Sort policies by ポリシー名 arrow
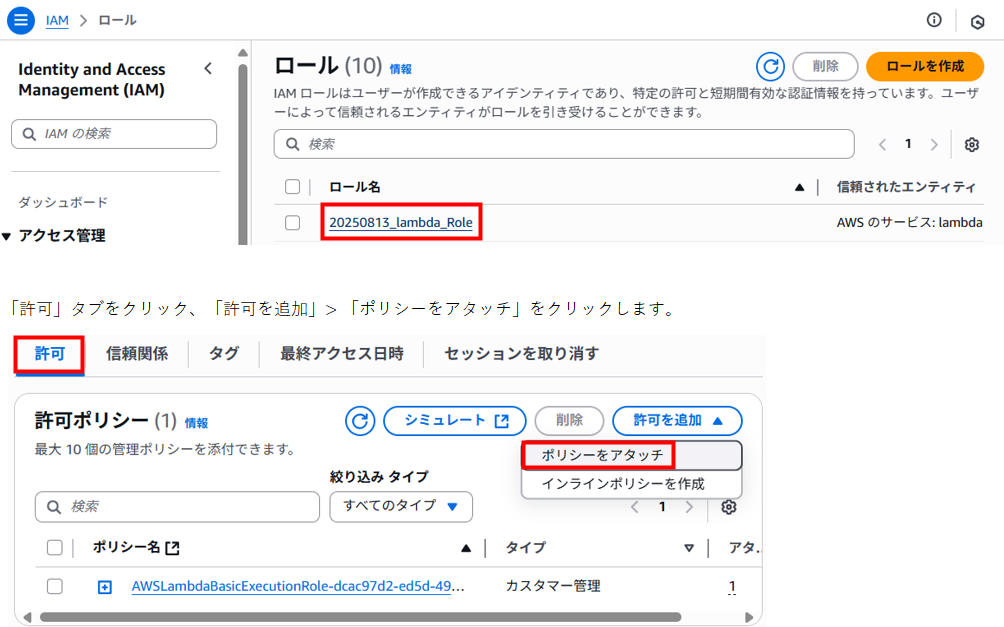The image size is (1004, 627). pos(466,548)
